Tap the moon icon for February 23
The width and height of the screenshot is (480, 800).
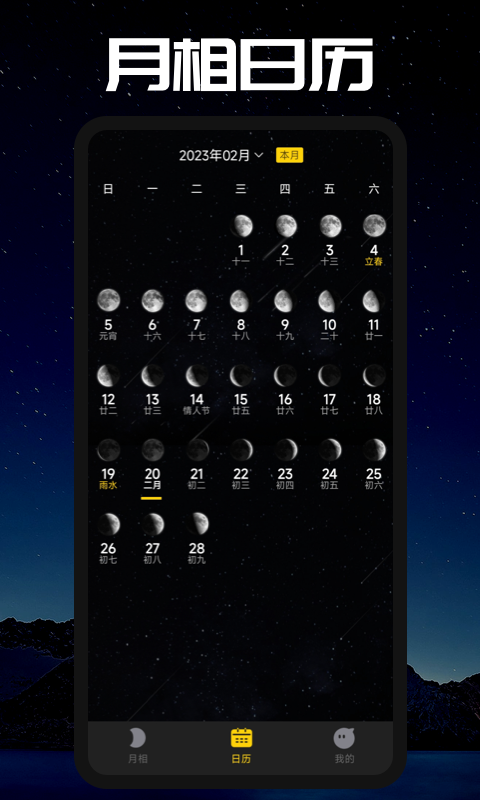[286, 450]
